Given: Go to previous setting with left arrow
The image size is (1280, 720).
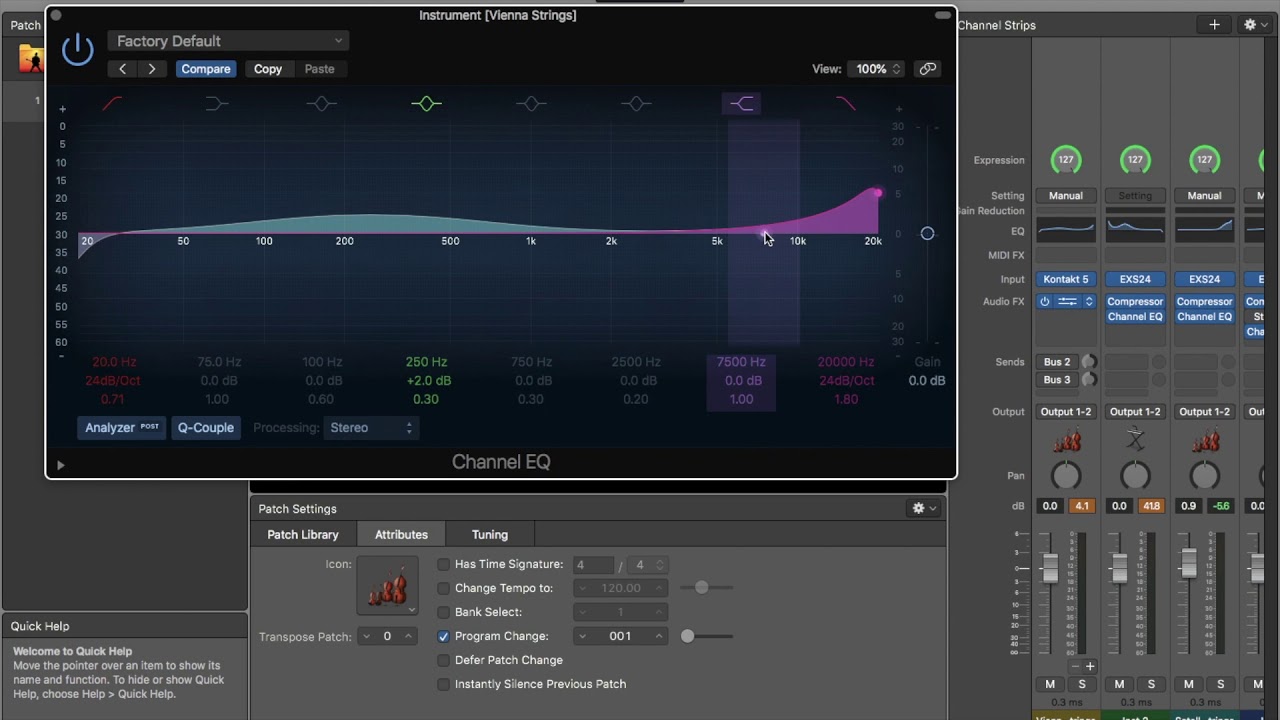Looking at the screenshot, I should [x=122, y=69].
